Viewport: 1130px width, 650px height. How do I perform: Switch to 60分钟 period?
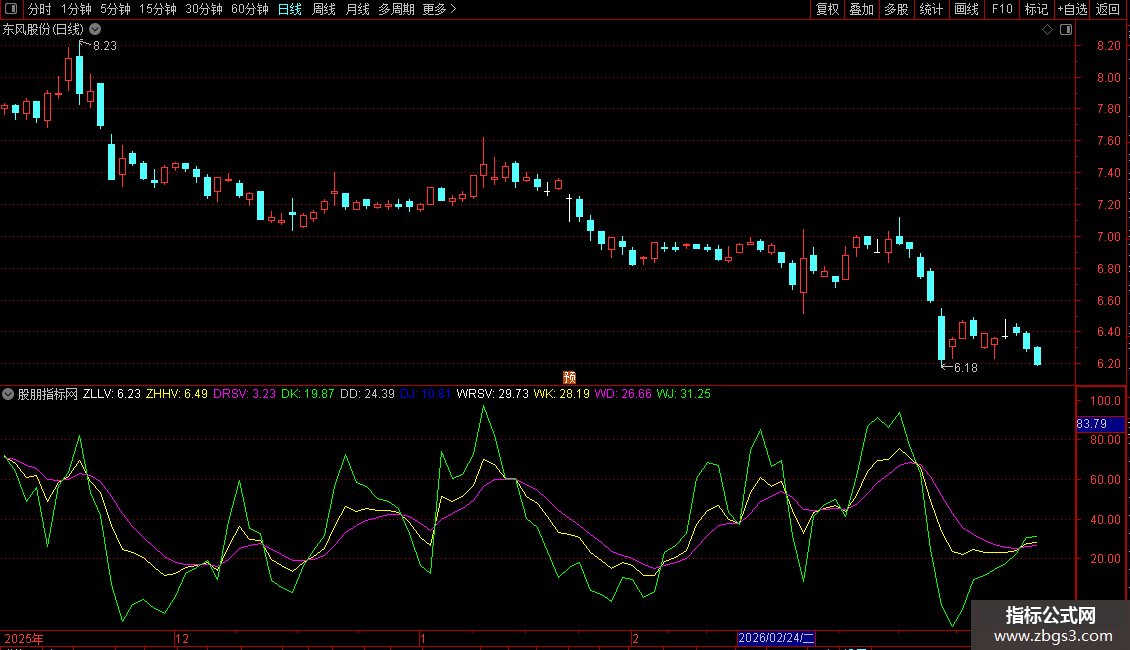pyautogui.click(x=249, y=9)
